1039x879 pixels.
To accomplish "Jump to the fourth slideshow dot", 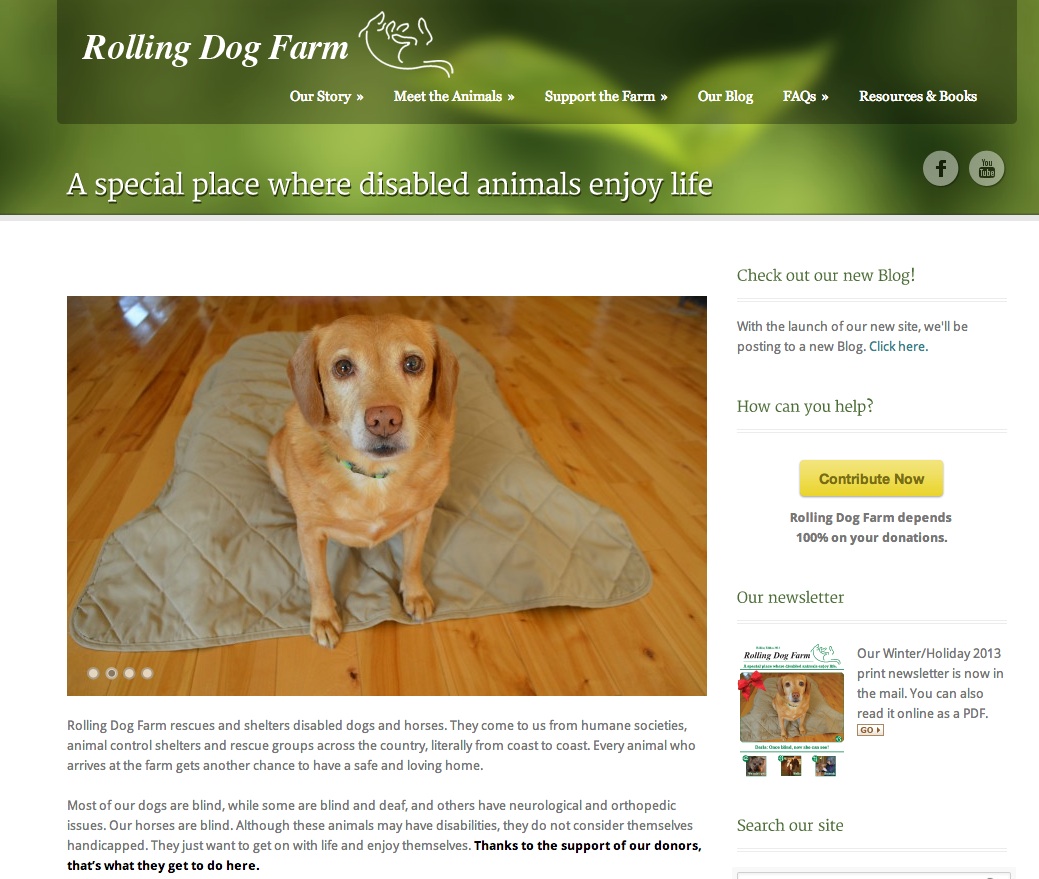I will click(x=147, y=673).
